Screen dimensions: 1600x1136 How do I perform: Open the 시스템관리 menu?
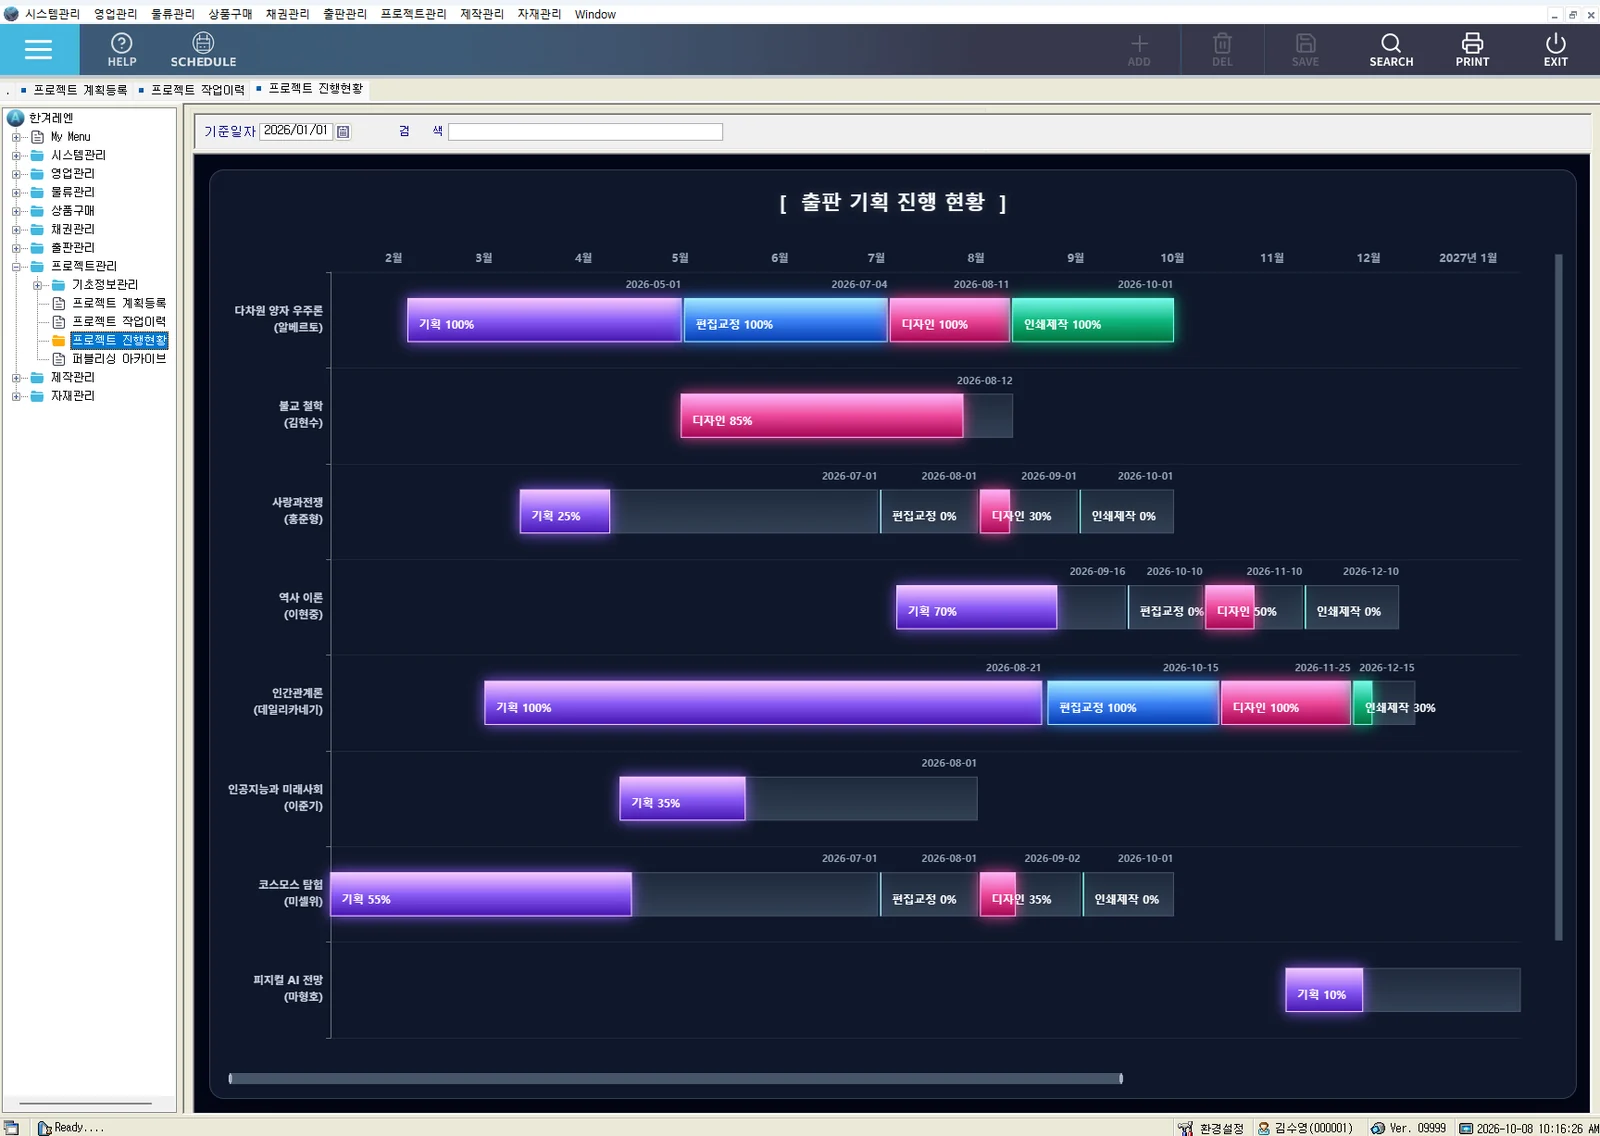[52, 14]
